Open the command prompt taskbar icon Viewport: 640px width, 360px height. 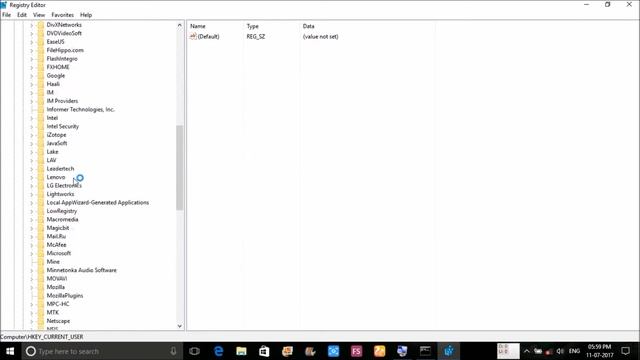click(425, 351)
